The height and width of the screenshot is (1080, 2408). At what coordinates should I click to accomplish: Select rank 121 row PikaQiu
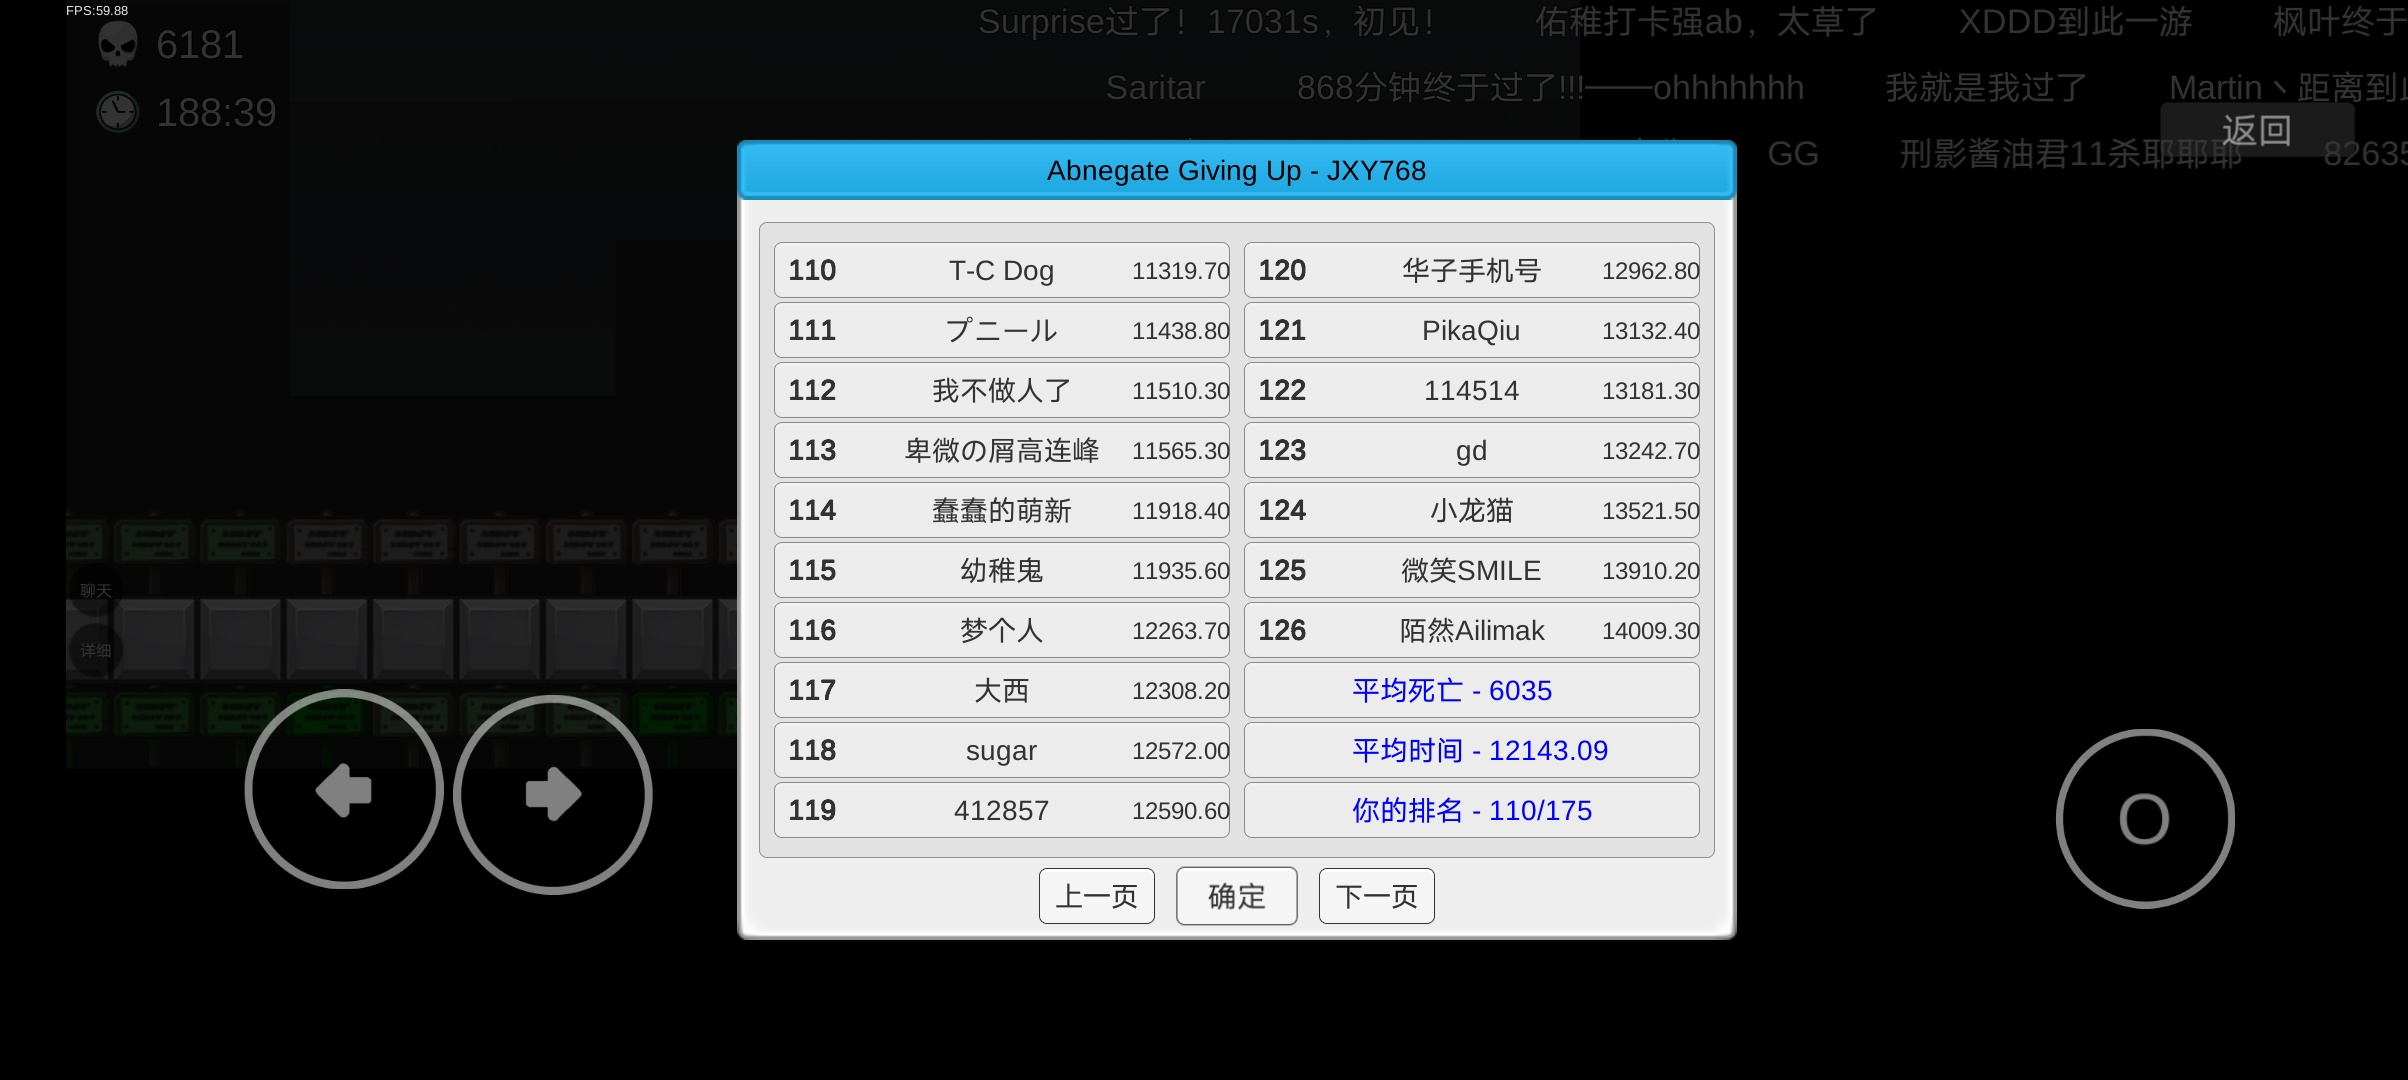[1472, 330]
